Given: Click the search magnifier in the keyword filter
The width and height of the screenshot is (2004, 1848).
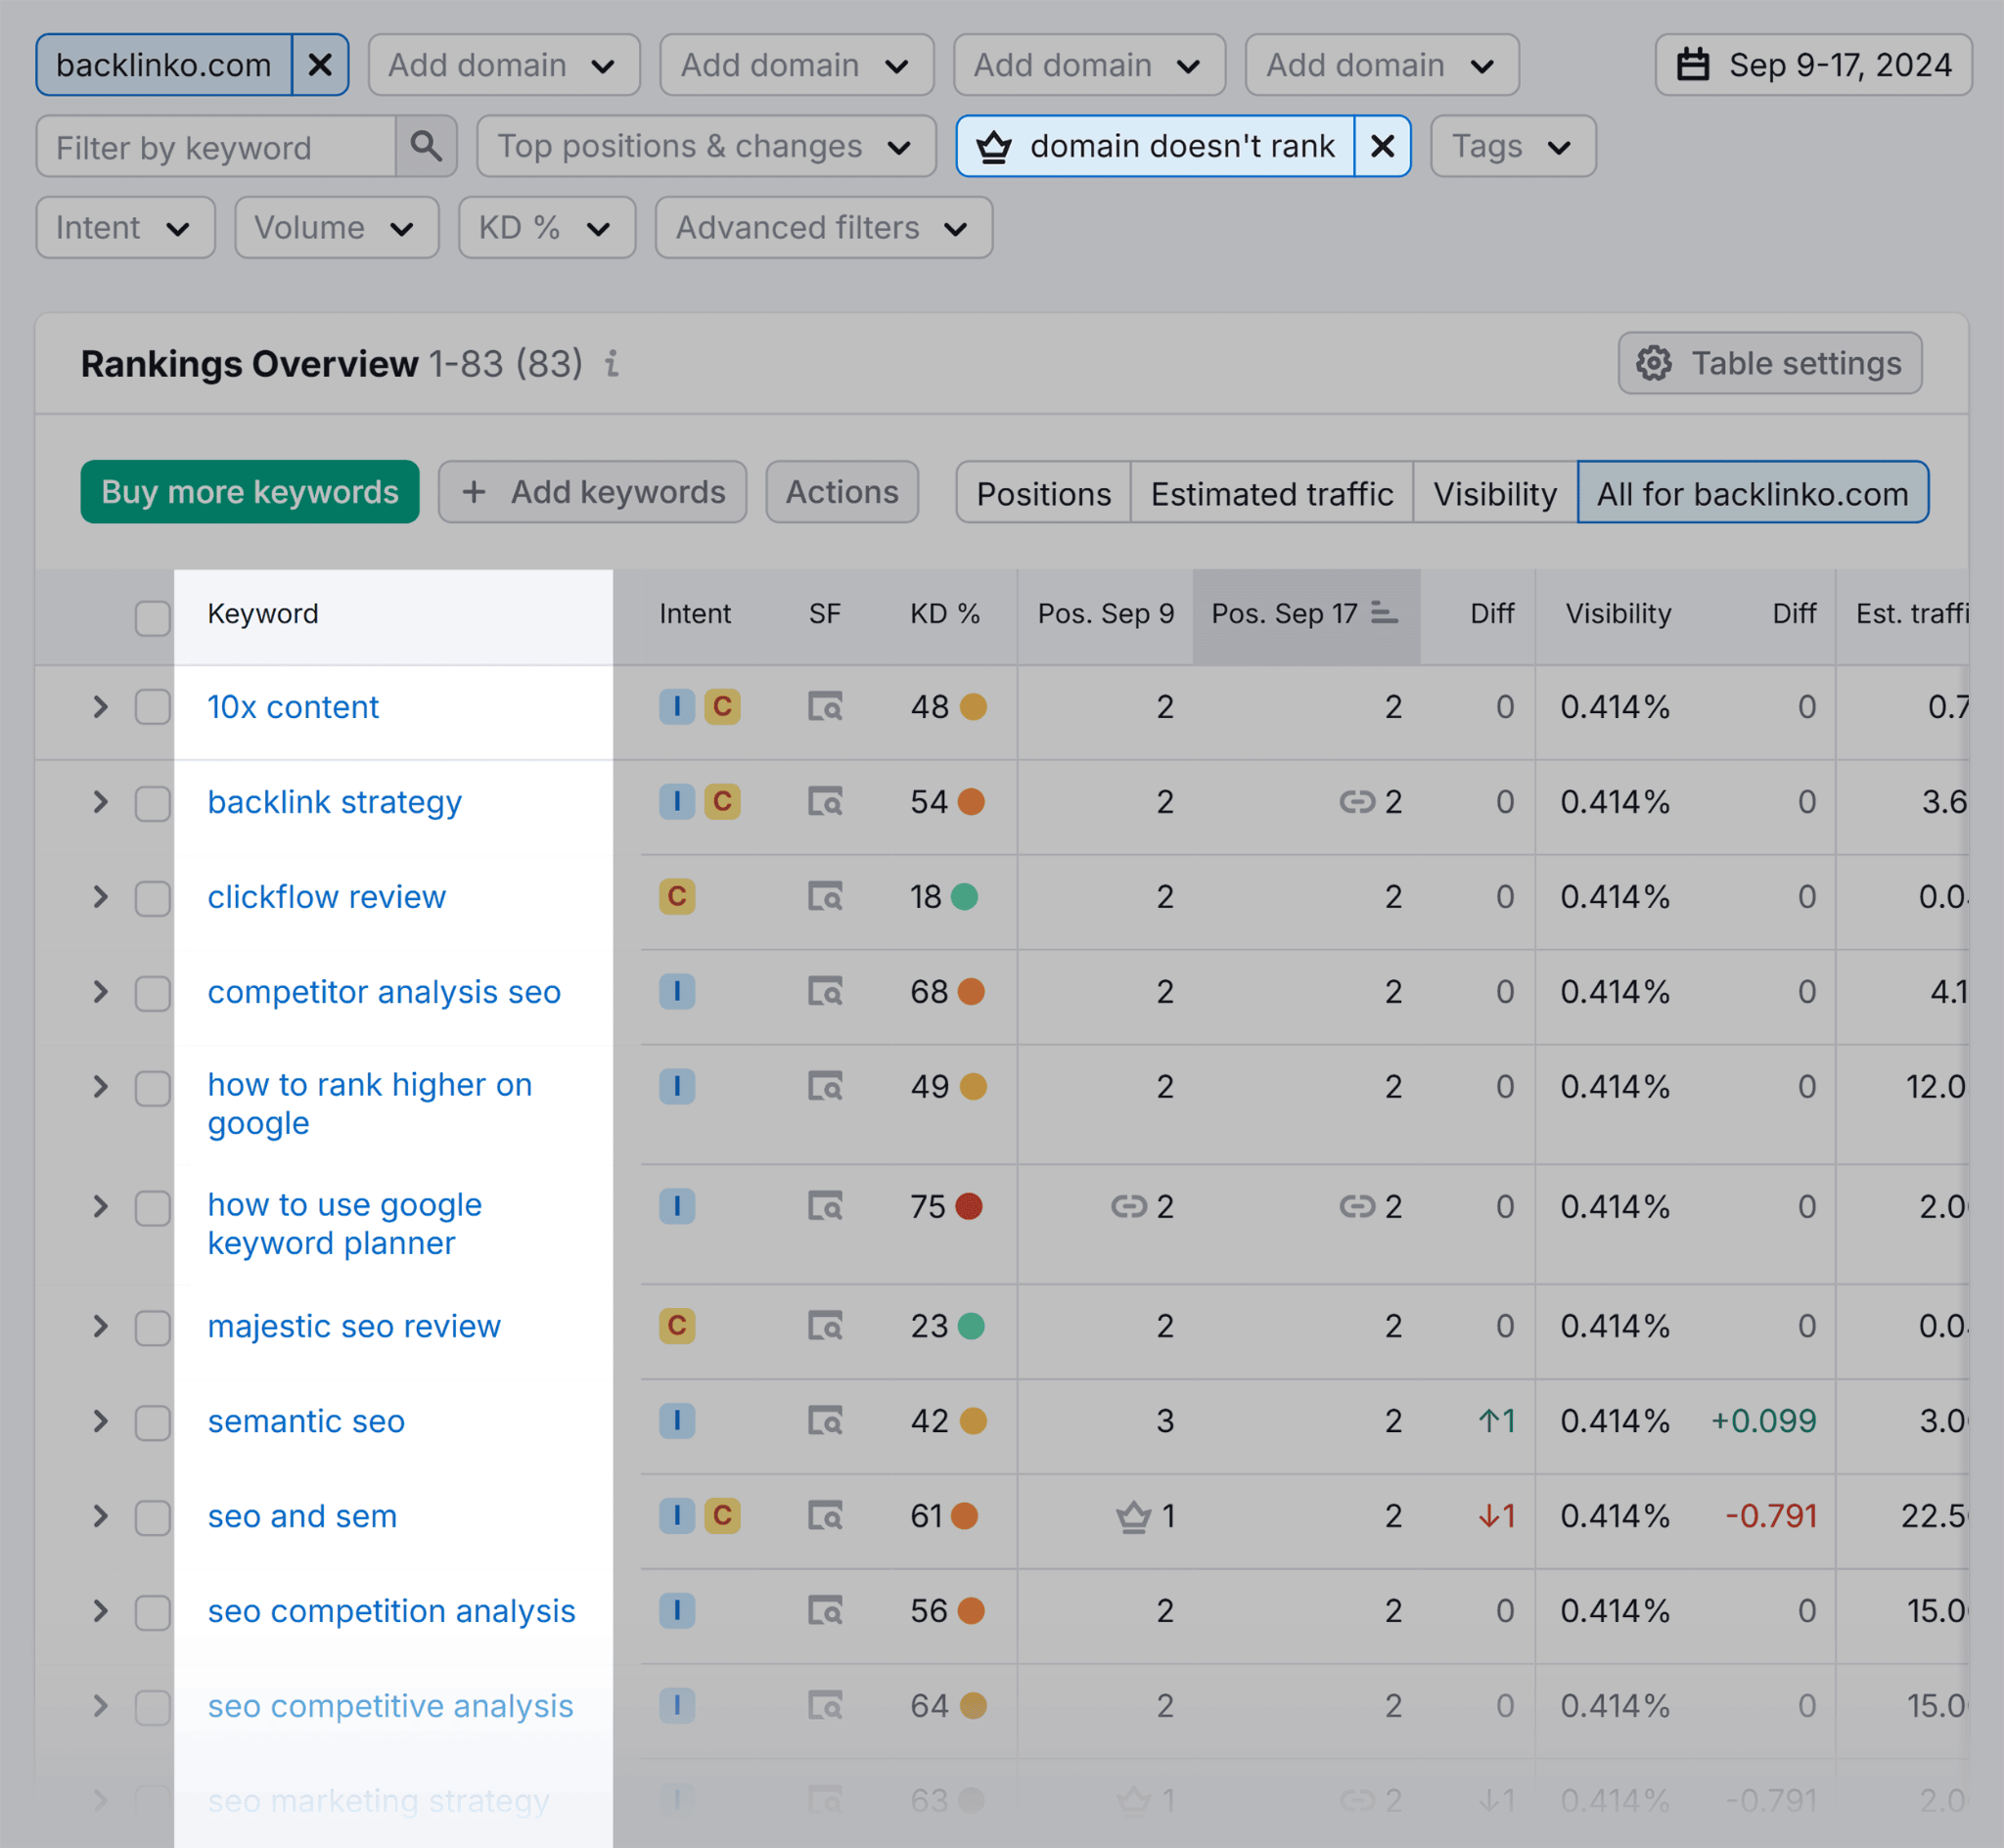Looking at the screenshot, I should pos(426,146).
